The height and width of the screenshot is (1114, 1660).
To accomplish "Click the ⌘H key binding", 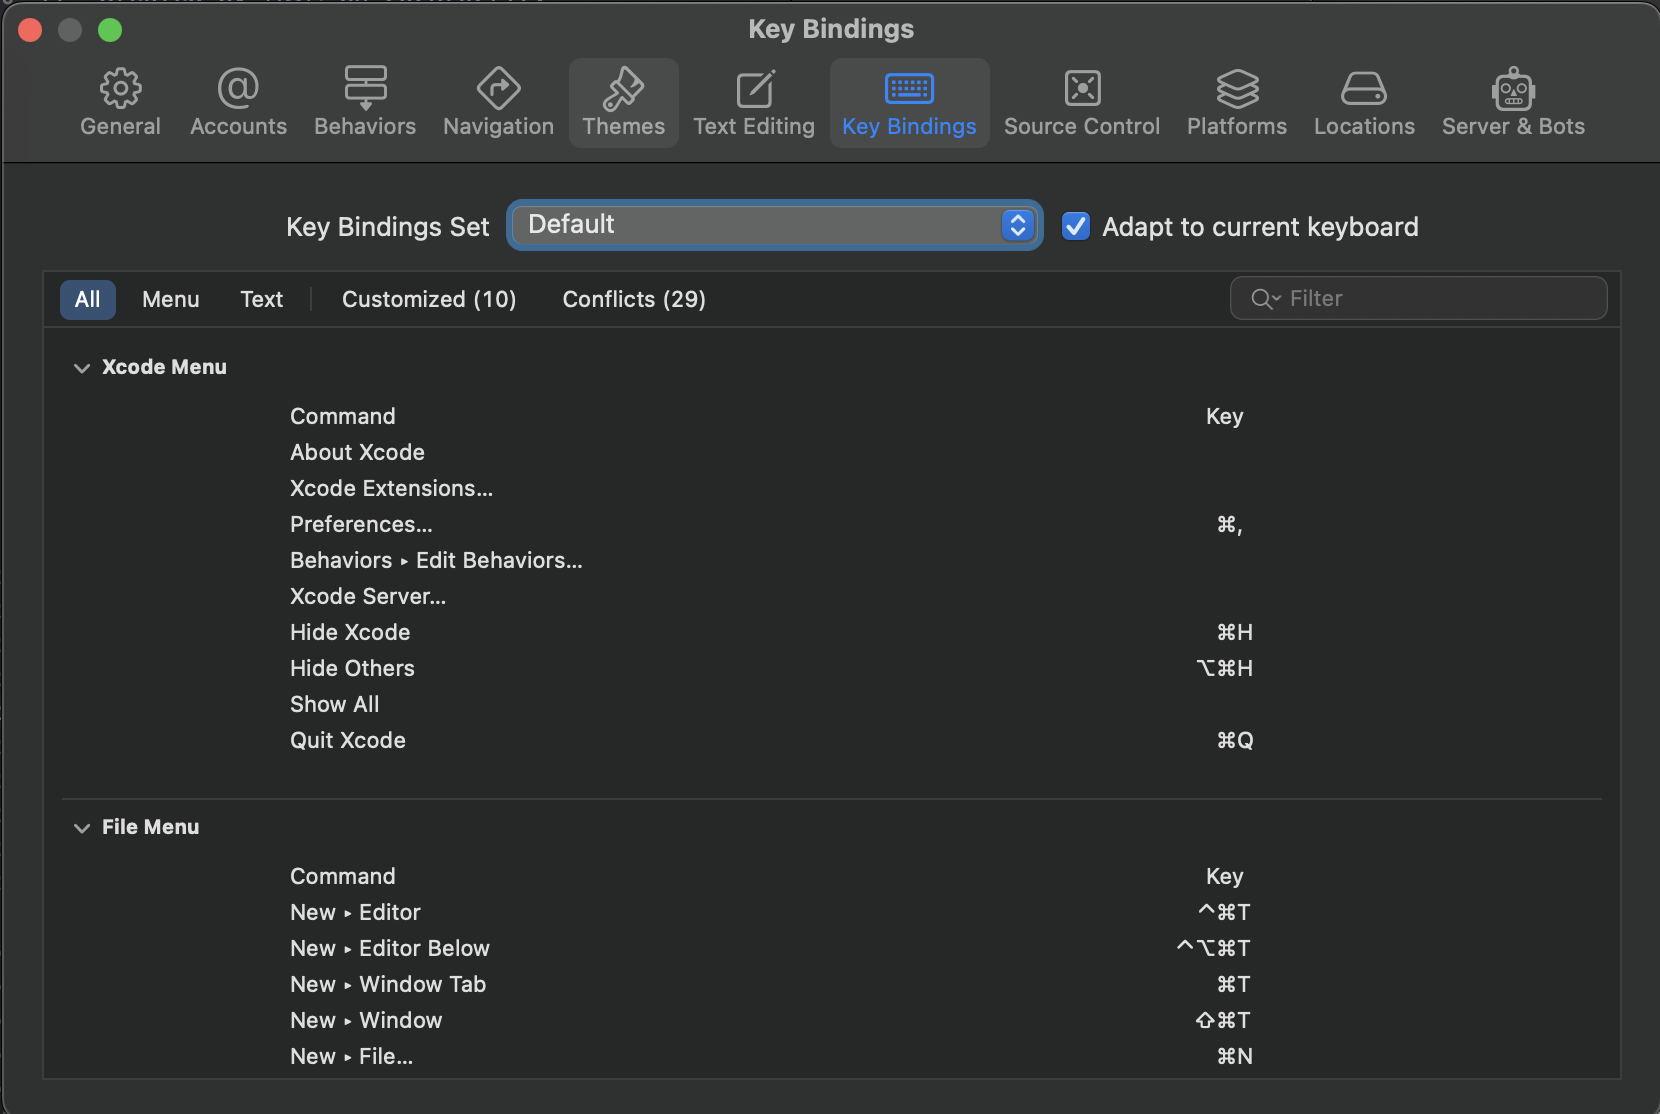I will [x=1235, y=632].
